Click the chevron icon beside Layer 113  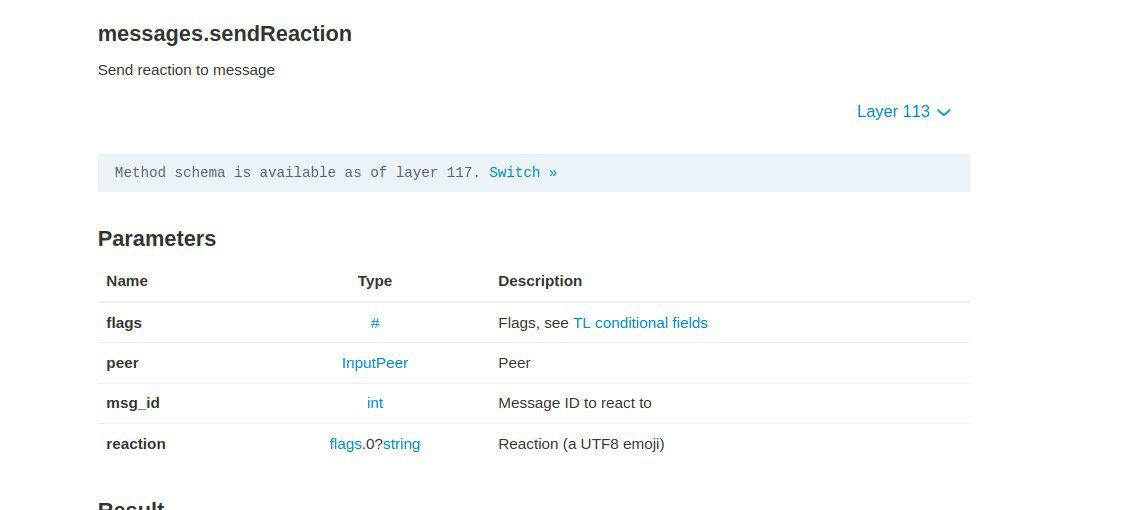(x=944, y=113)
